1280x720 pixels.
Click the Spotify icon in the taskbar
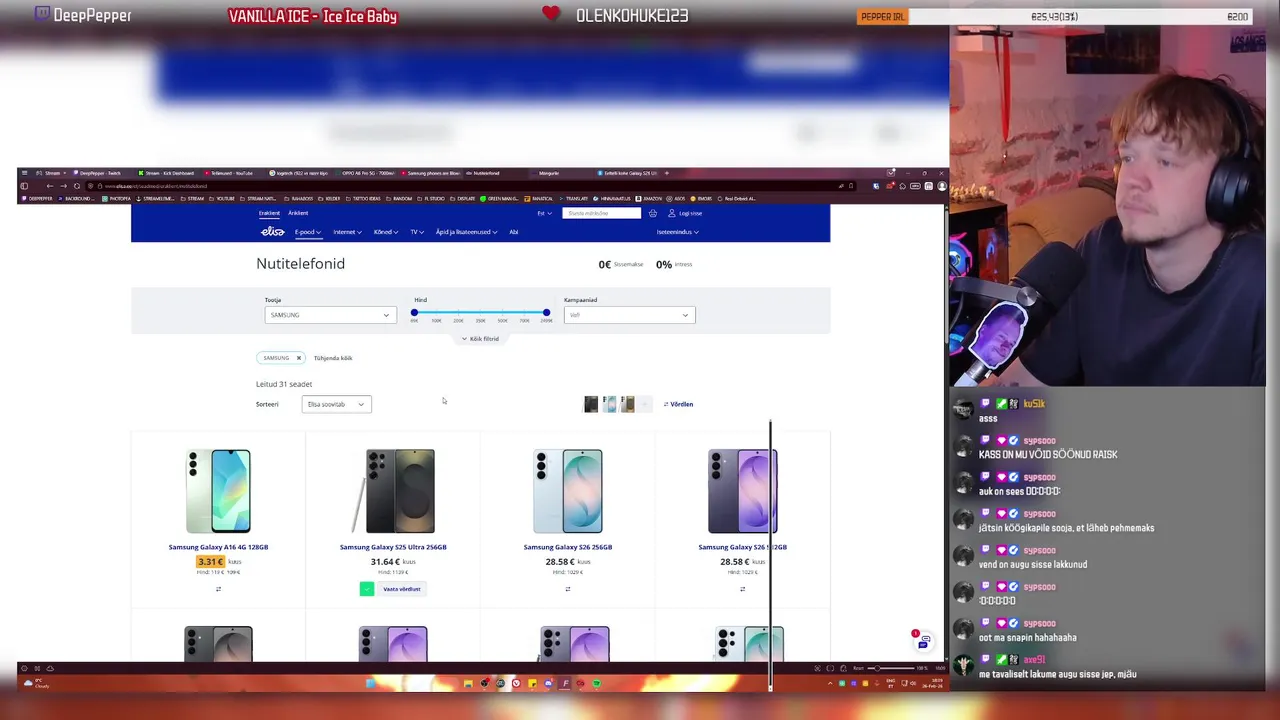click(596, 684)
